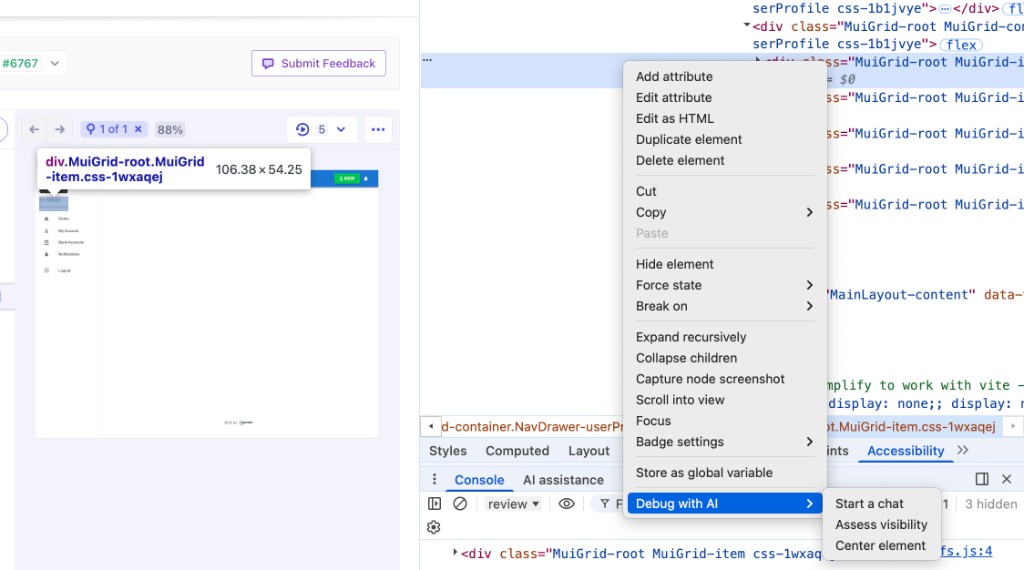Click the '3 hidden' messages label
Screen dimensions: 1024x570
pos(991,504)
